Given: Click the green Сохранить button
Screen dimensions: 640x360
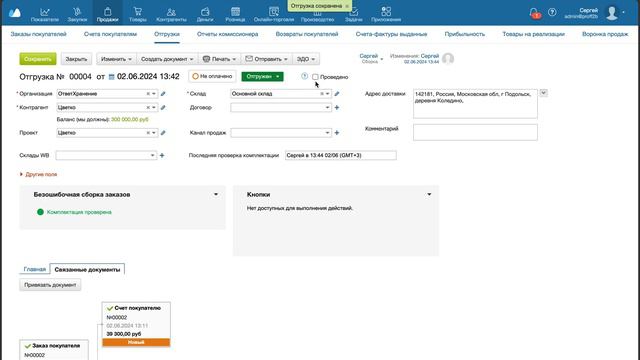Looking at the screenshot, I should point(38,59).
